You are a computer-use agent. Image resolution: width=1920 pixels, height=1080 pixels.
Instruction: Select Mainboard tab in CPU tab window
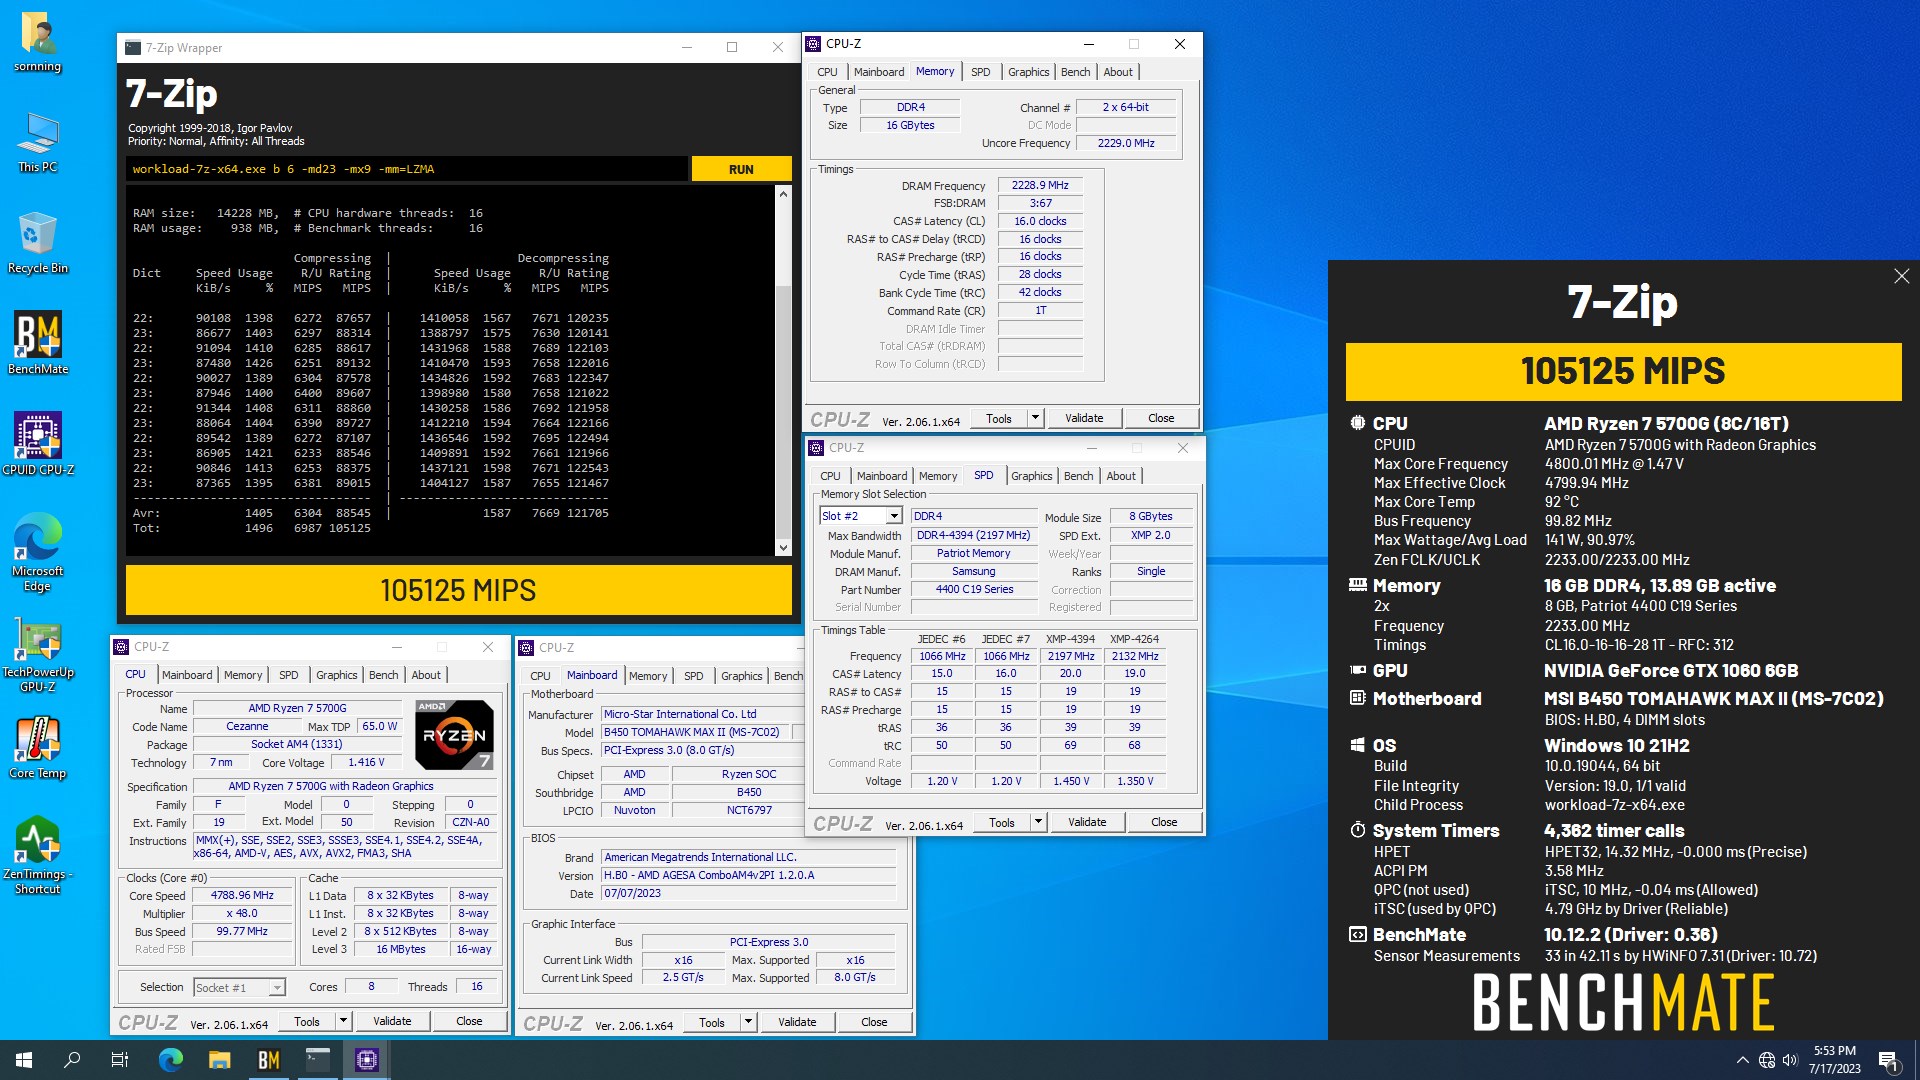187,675
